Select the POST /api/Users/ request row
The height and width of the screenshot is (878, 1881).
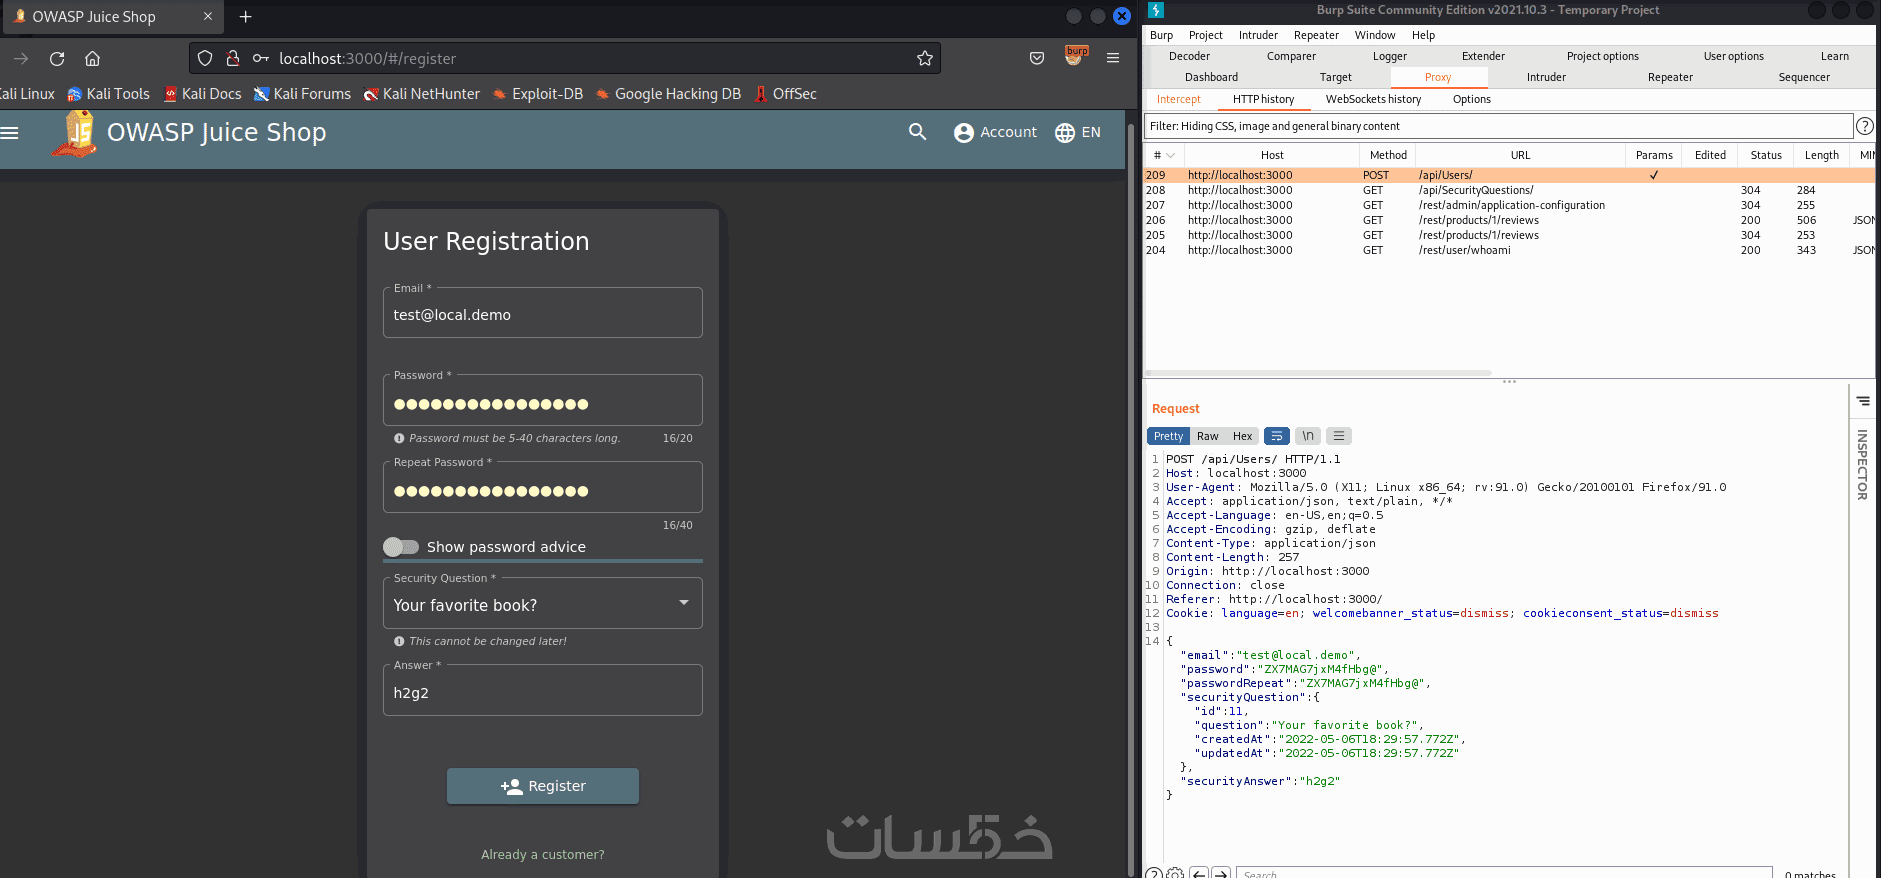point(1509,175)
